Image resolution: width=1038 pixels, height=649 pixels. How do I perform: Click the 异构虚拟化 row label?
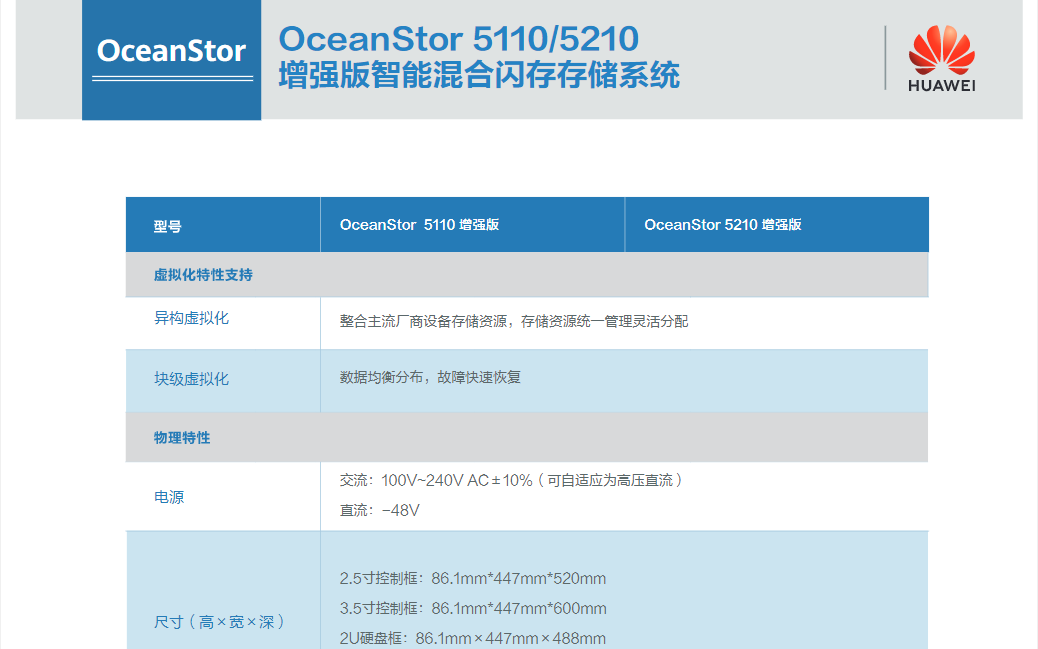(191, 318)
